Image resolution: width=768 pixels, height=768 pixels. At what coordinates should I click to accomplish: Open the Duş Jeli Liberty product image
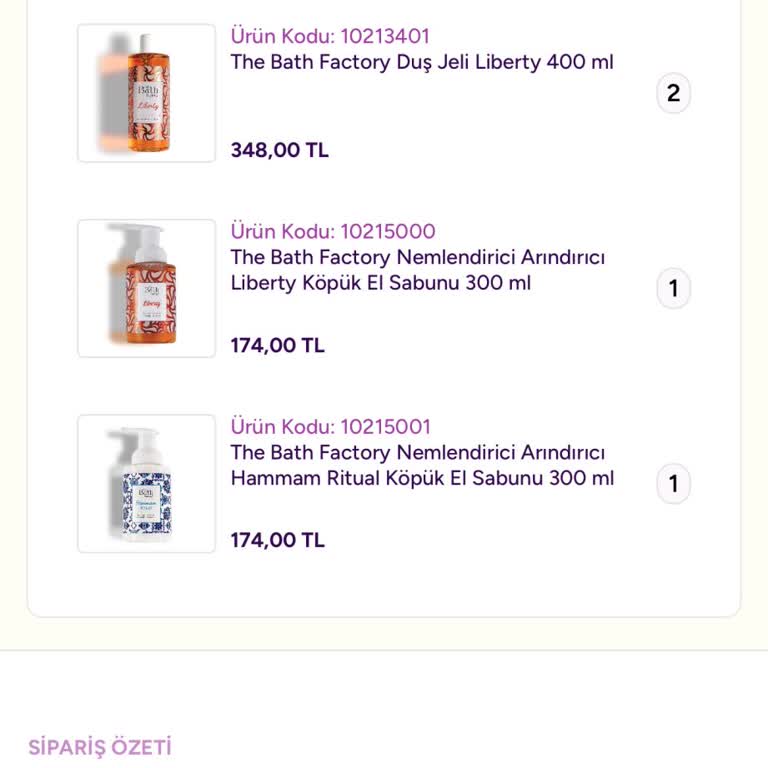pyautogui.click(x=146, y=93)
